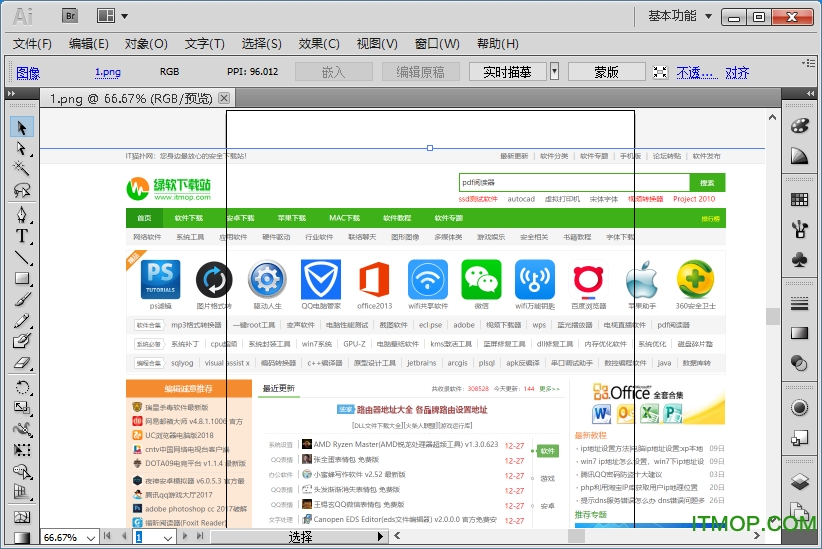Open the 编辑(E) menu
Viewport: 822px width, 549px height.
(x=89, y=44)
